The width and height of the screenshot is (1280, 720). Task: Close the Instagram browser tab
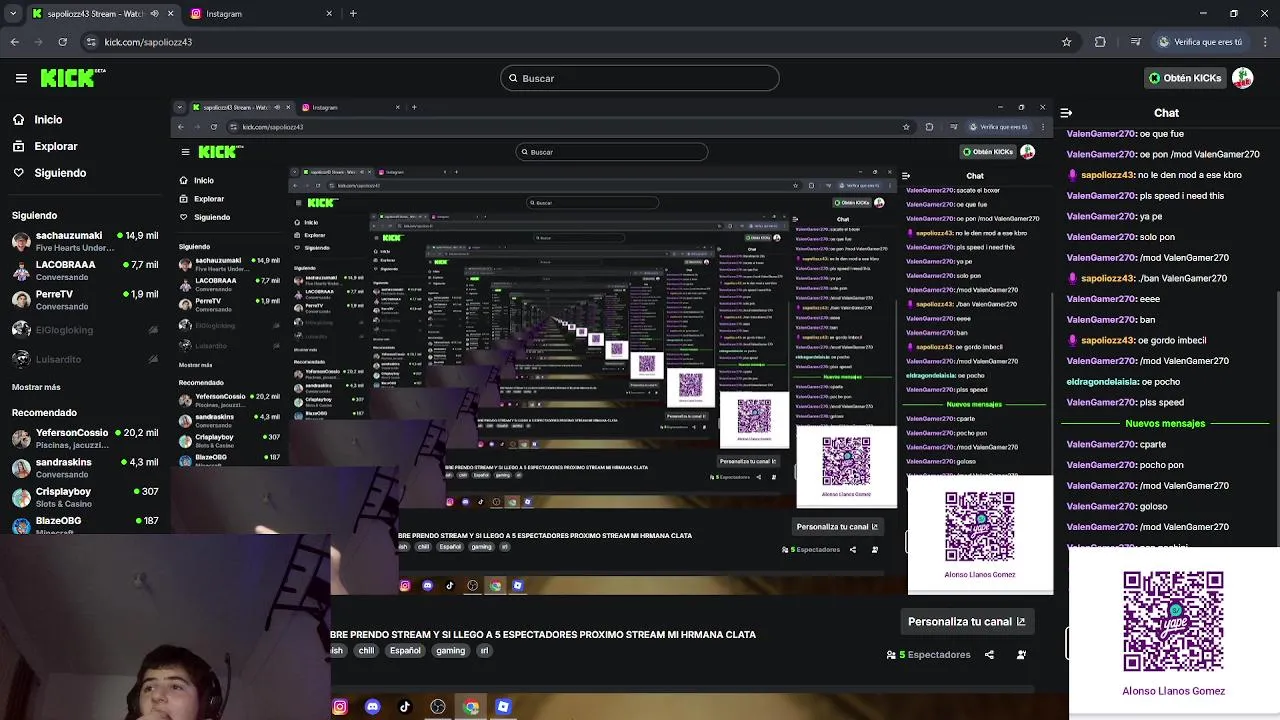pyautogui.click(x=329, y=14)
